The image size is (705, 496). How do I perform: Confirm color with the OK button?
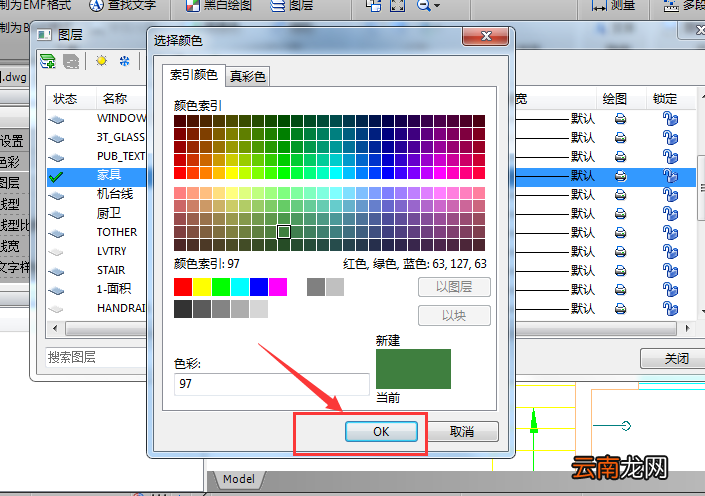click(x=381, y=432)
